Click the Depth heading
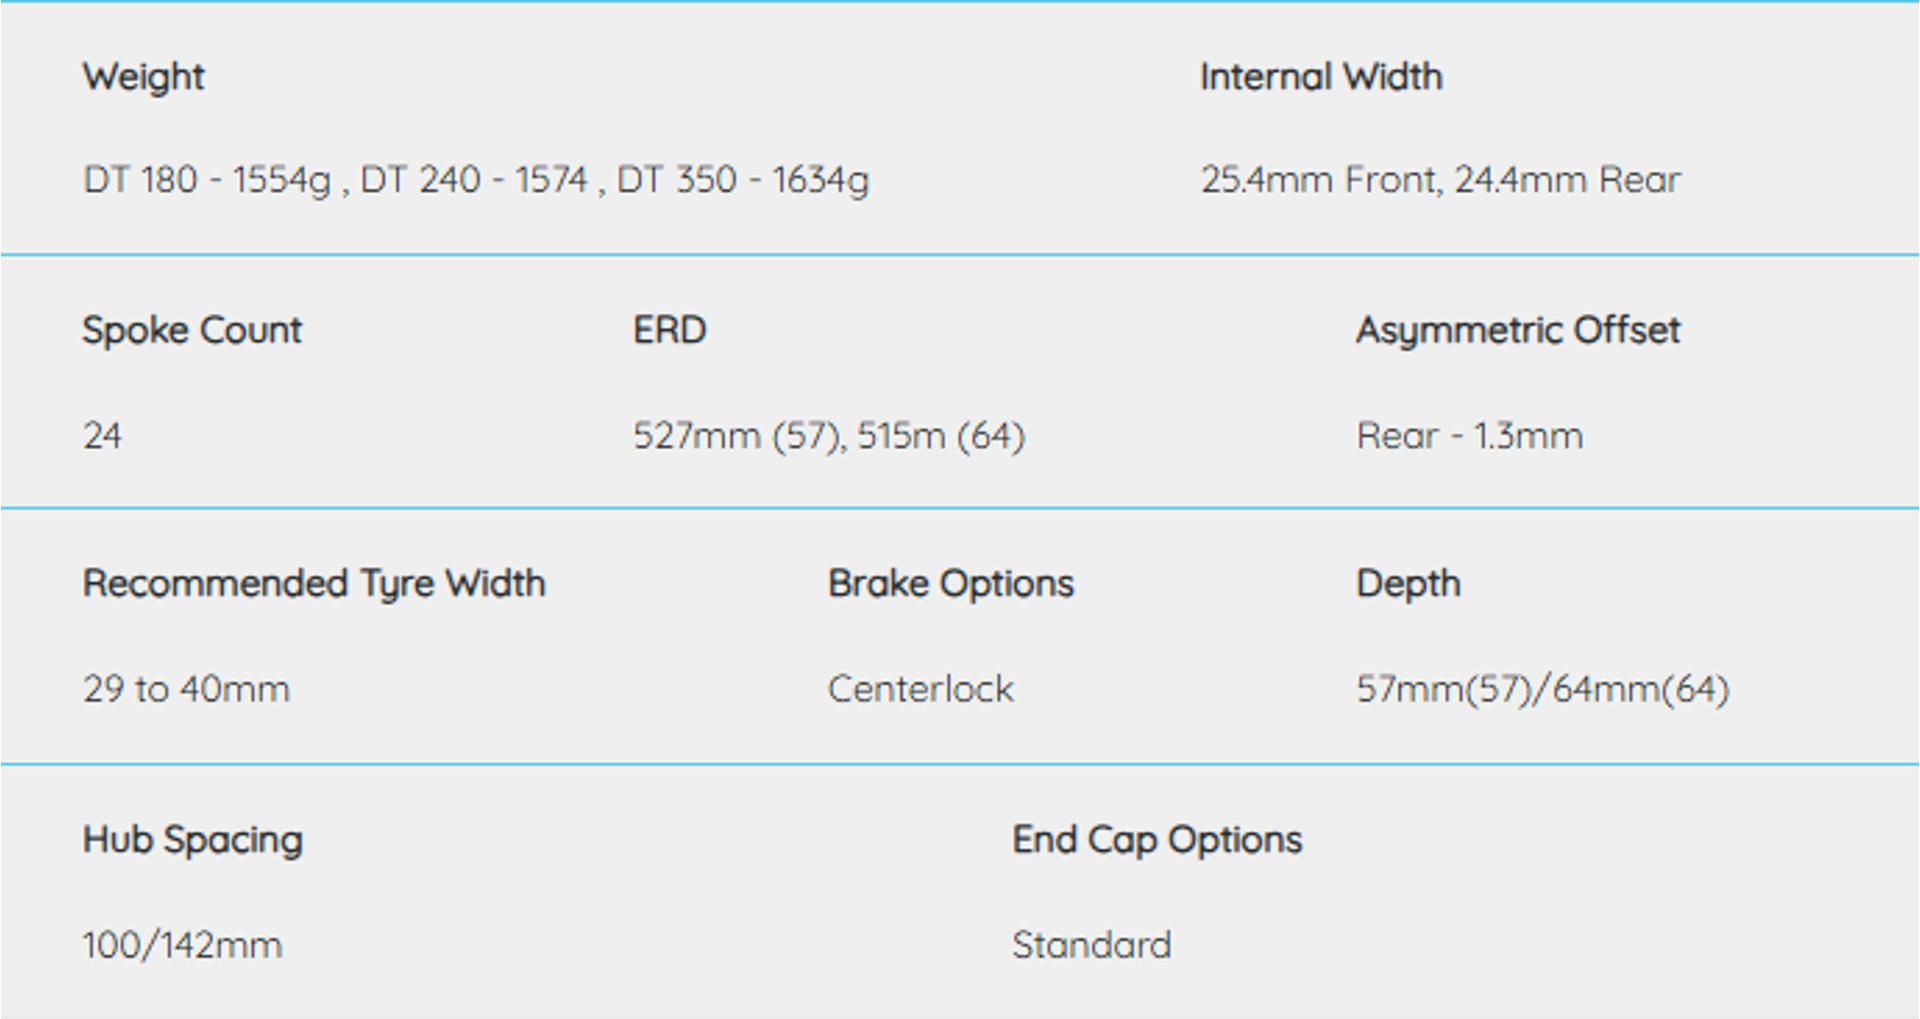This screenshot has height=1019, width=1920. point(1408,583)
